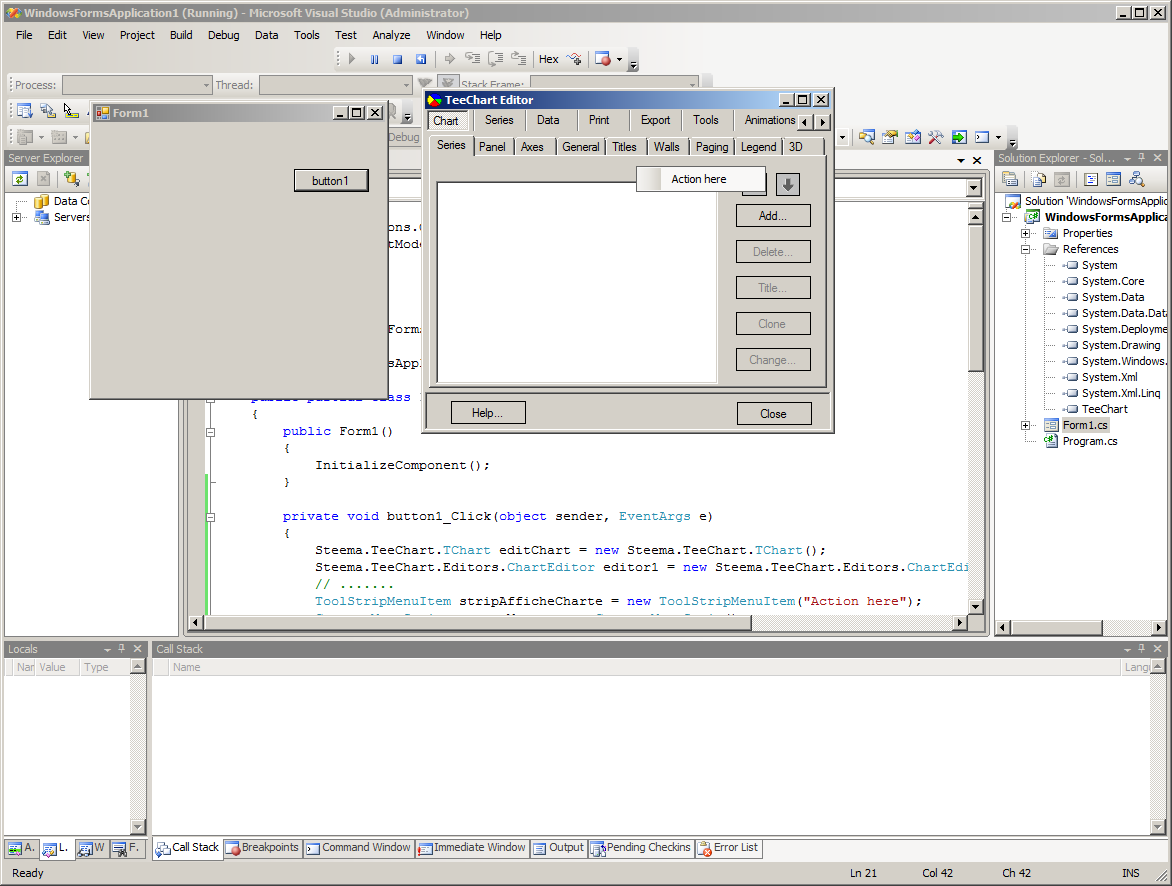The width and height of the screenshot is (1172, 886).
Task: Collapse the References node in Solution Explorer
Action: pyautogui.click(x=1026, y=249)
